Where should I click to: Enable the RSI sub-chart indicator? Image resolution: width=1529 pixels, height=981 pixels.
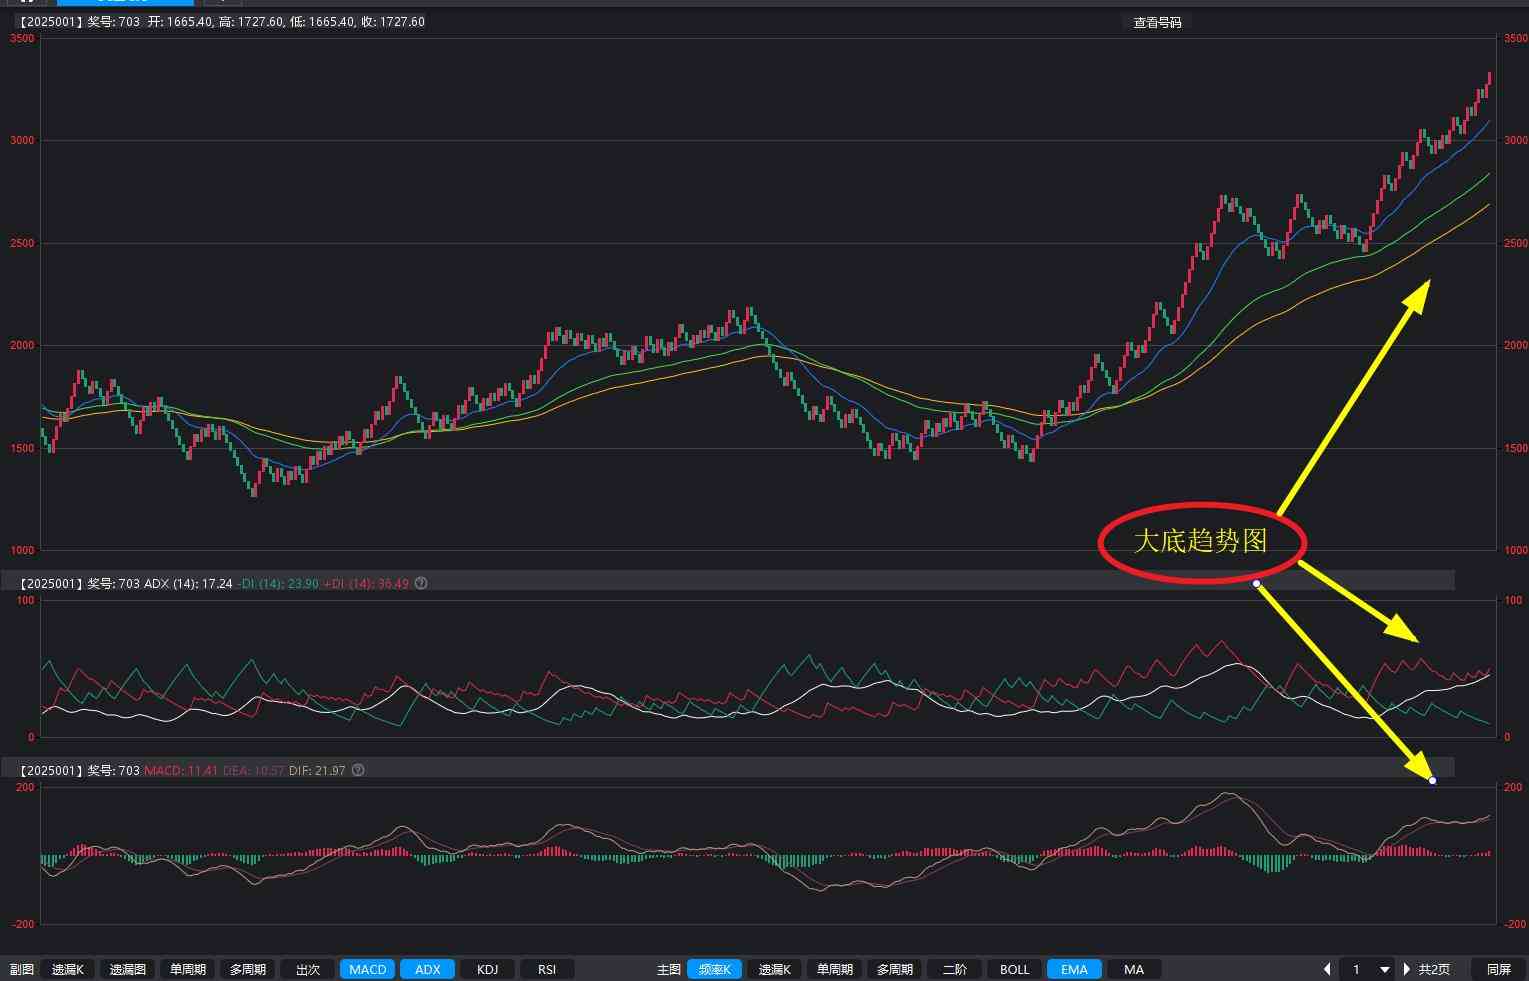coord(547,969)
